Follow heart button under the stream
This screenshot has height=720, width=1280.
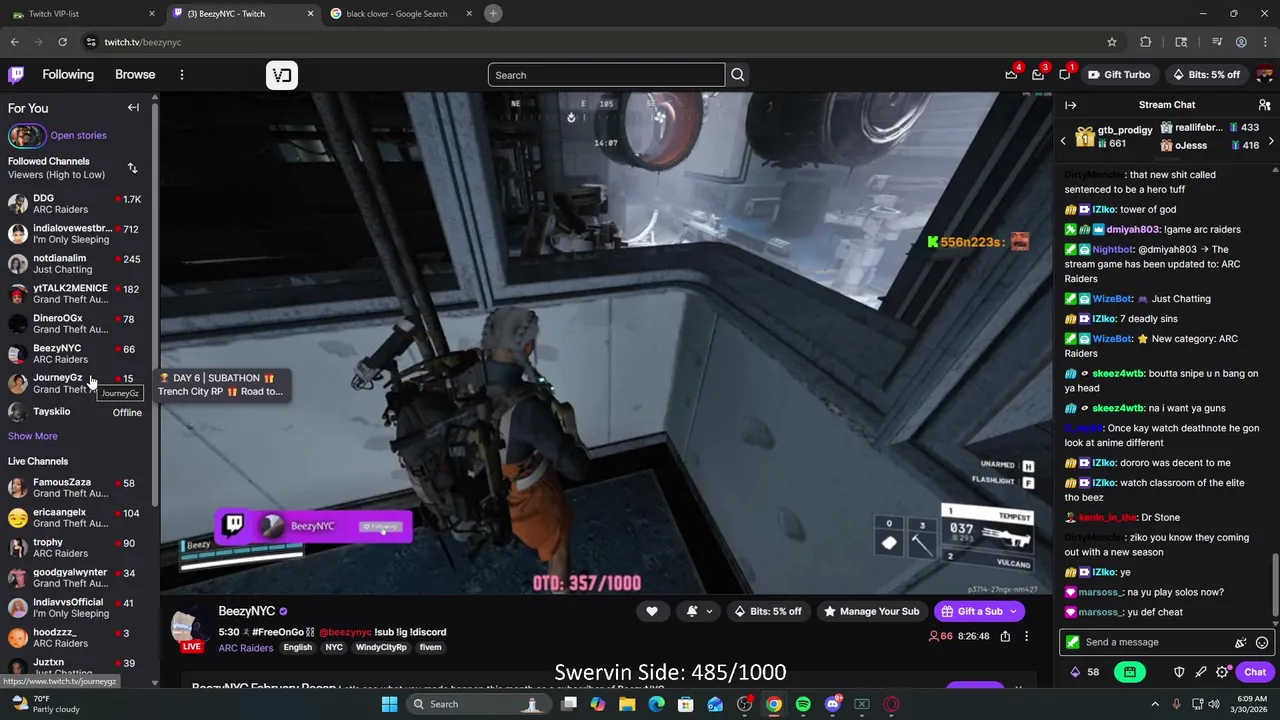click(x=652, y=611)
